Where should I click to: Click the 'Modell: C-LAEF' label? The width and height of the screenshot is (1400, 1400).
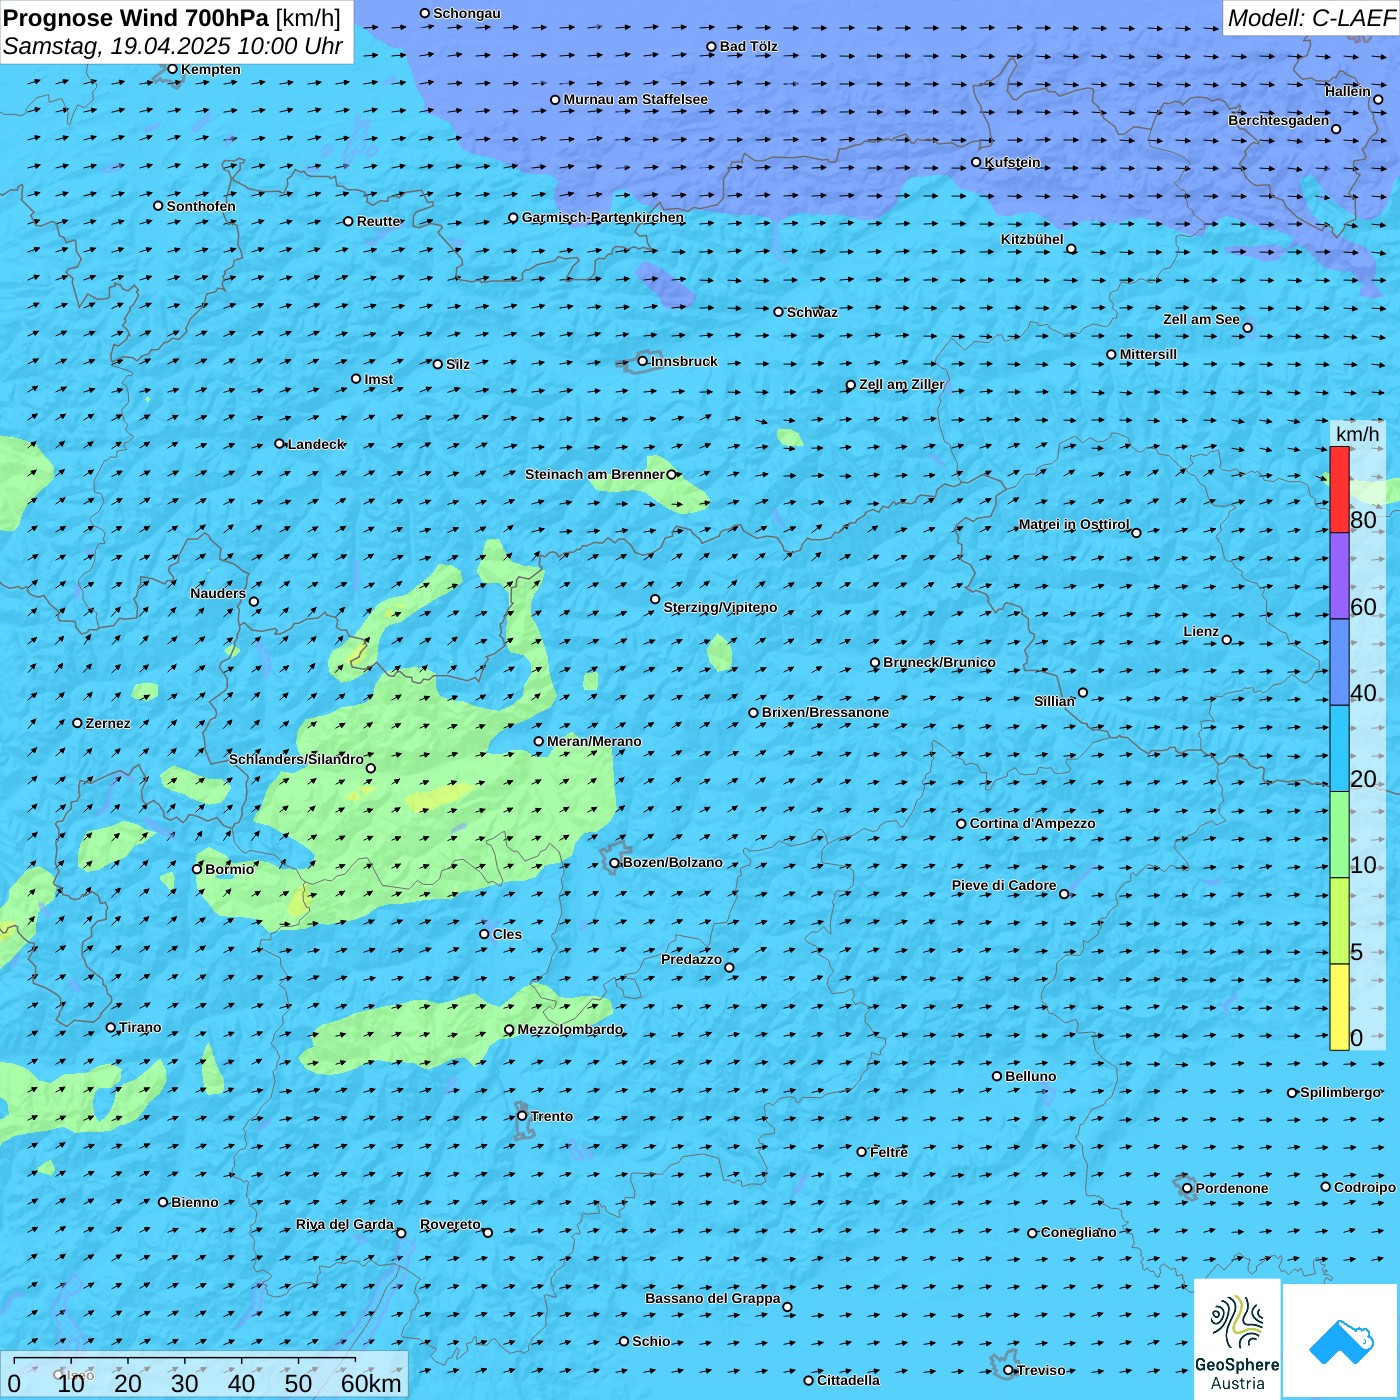click(1311, 18)
